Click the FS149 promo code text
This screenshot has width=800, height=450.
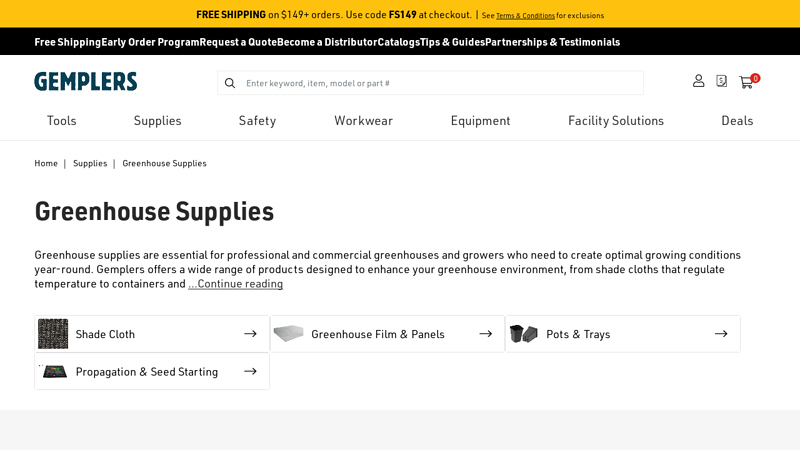403,15
